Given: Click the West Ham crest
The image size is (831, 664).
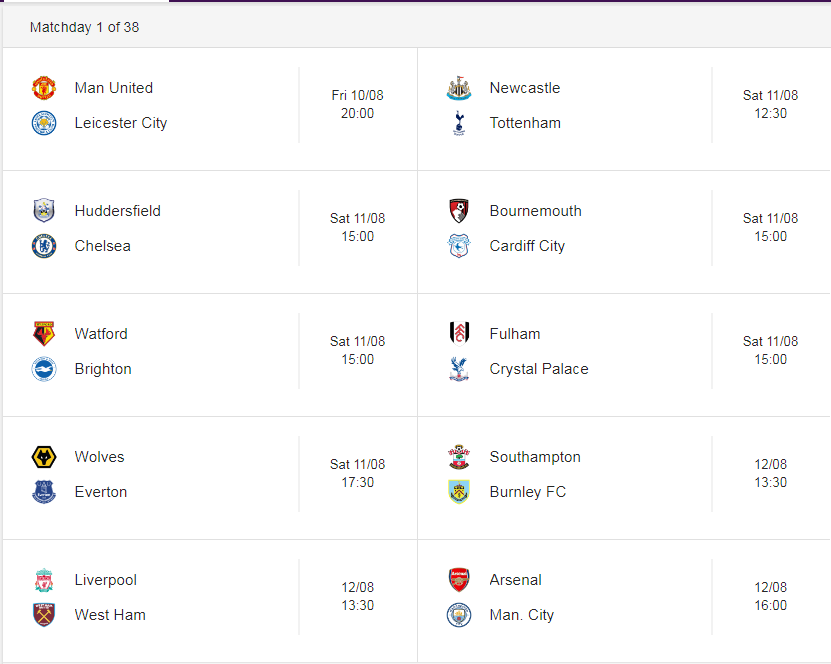Looking at the screenshot, I should (44, 615).
